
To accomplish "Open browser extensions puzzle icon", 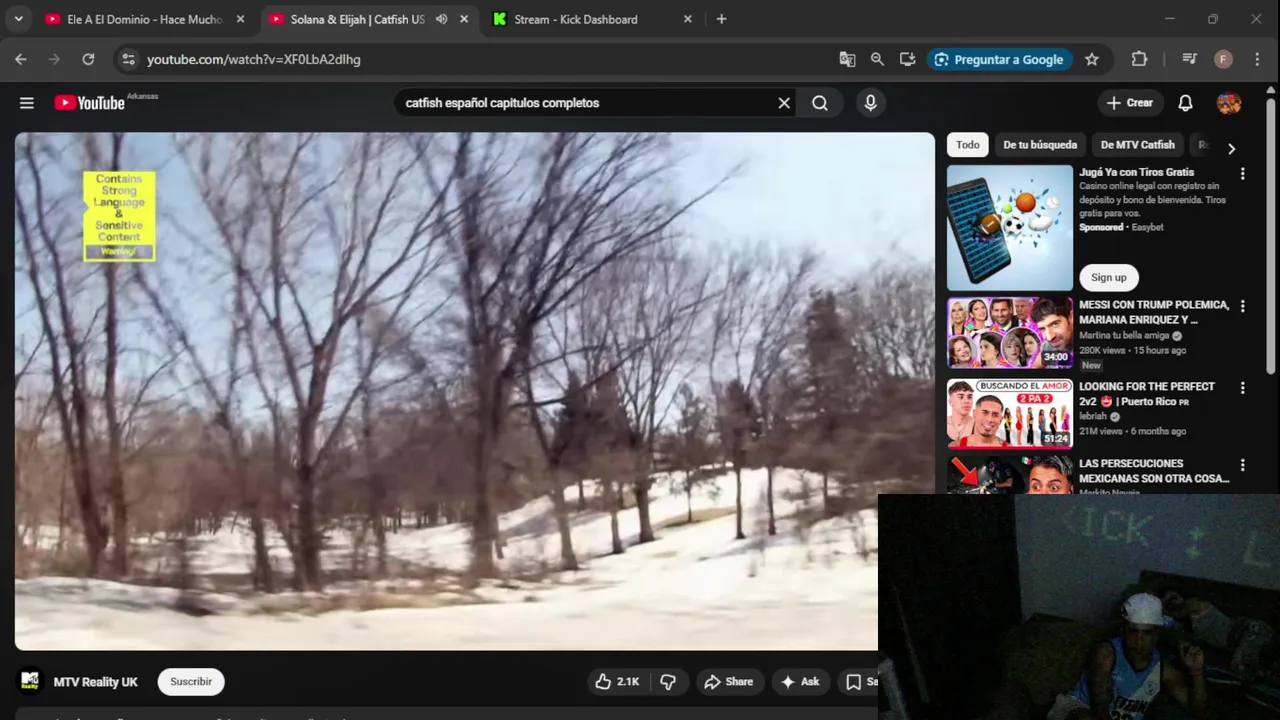I will tap(1139, 59).
